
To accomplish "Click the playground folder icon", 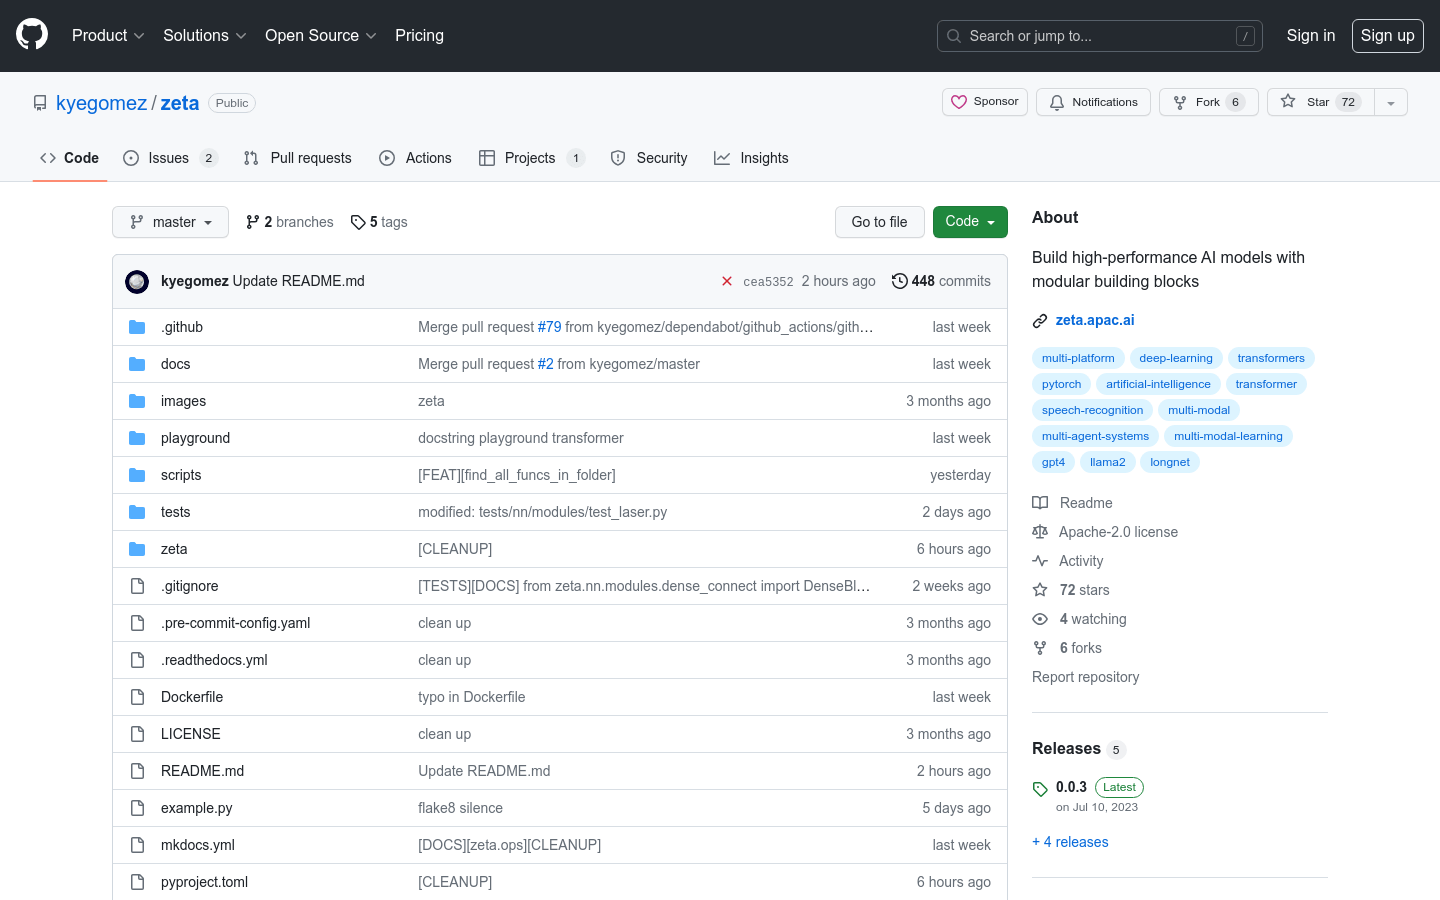I will pos(137,438).
